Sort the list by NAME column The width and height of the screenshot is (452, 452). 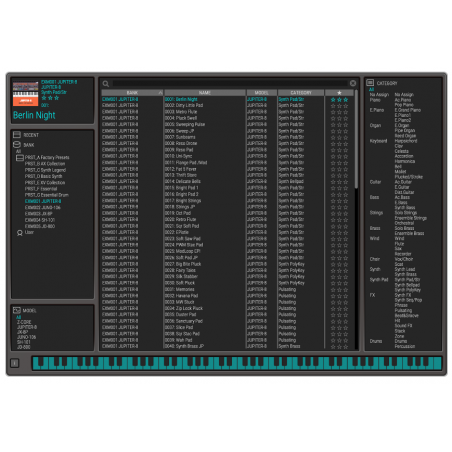click(x=205, y=93)
